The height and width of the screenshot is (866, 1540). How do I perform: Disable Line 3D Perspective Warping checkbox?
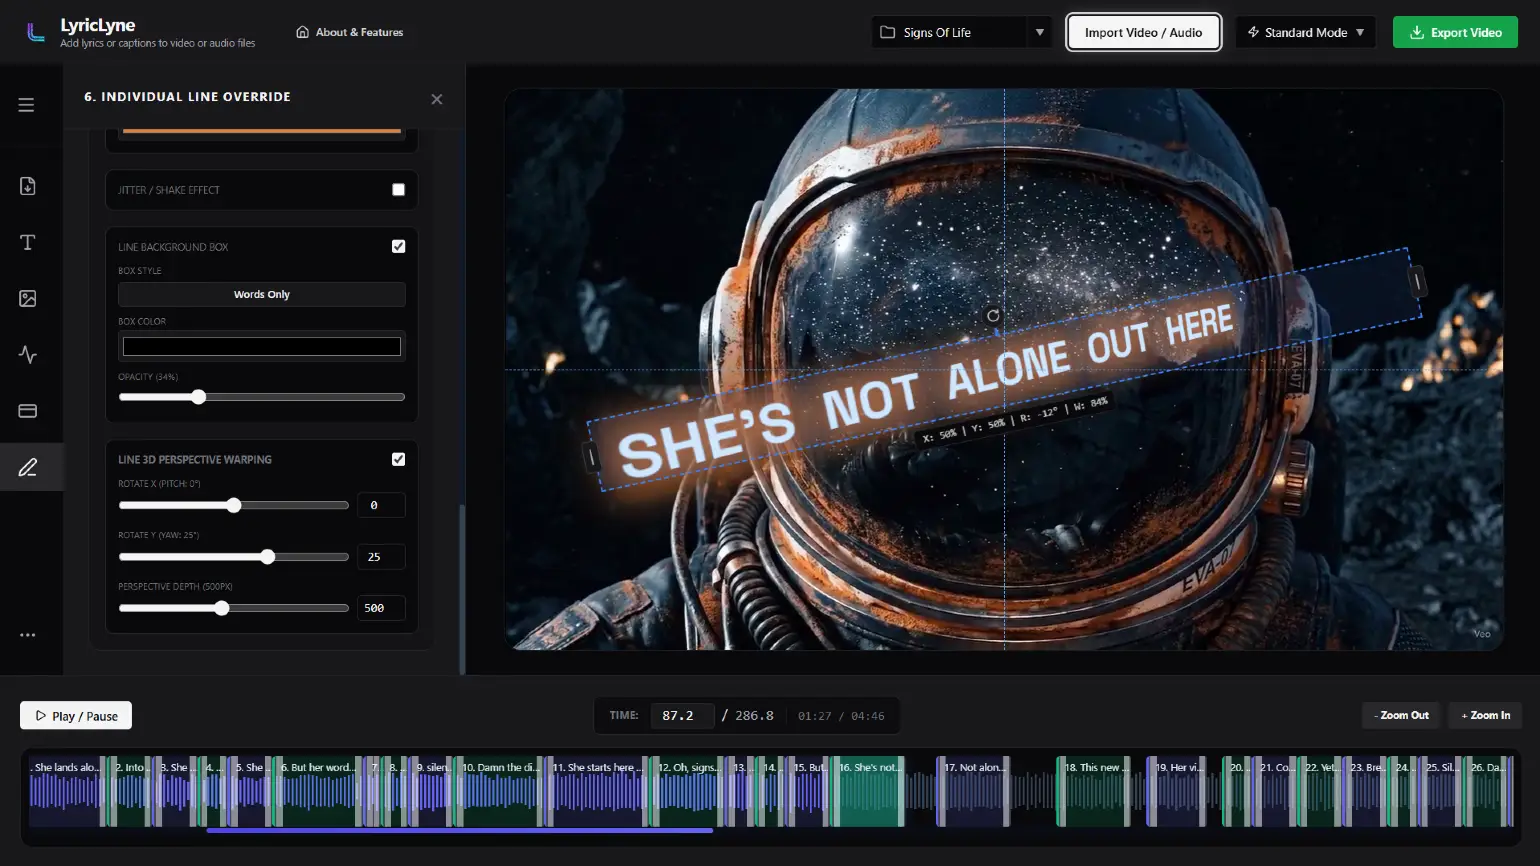click(398, 459)
